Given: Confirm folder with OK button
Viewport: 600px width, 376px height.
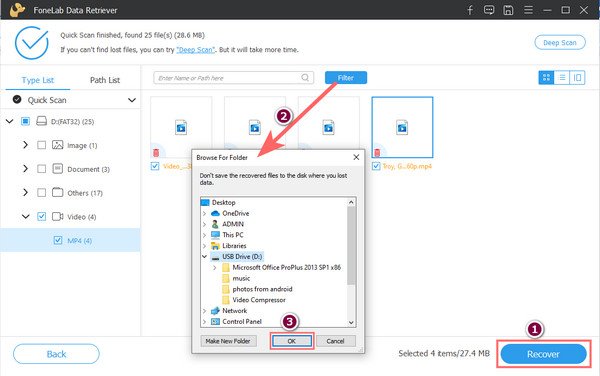Looking at the screenshot, I should coord(292,341).
